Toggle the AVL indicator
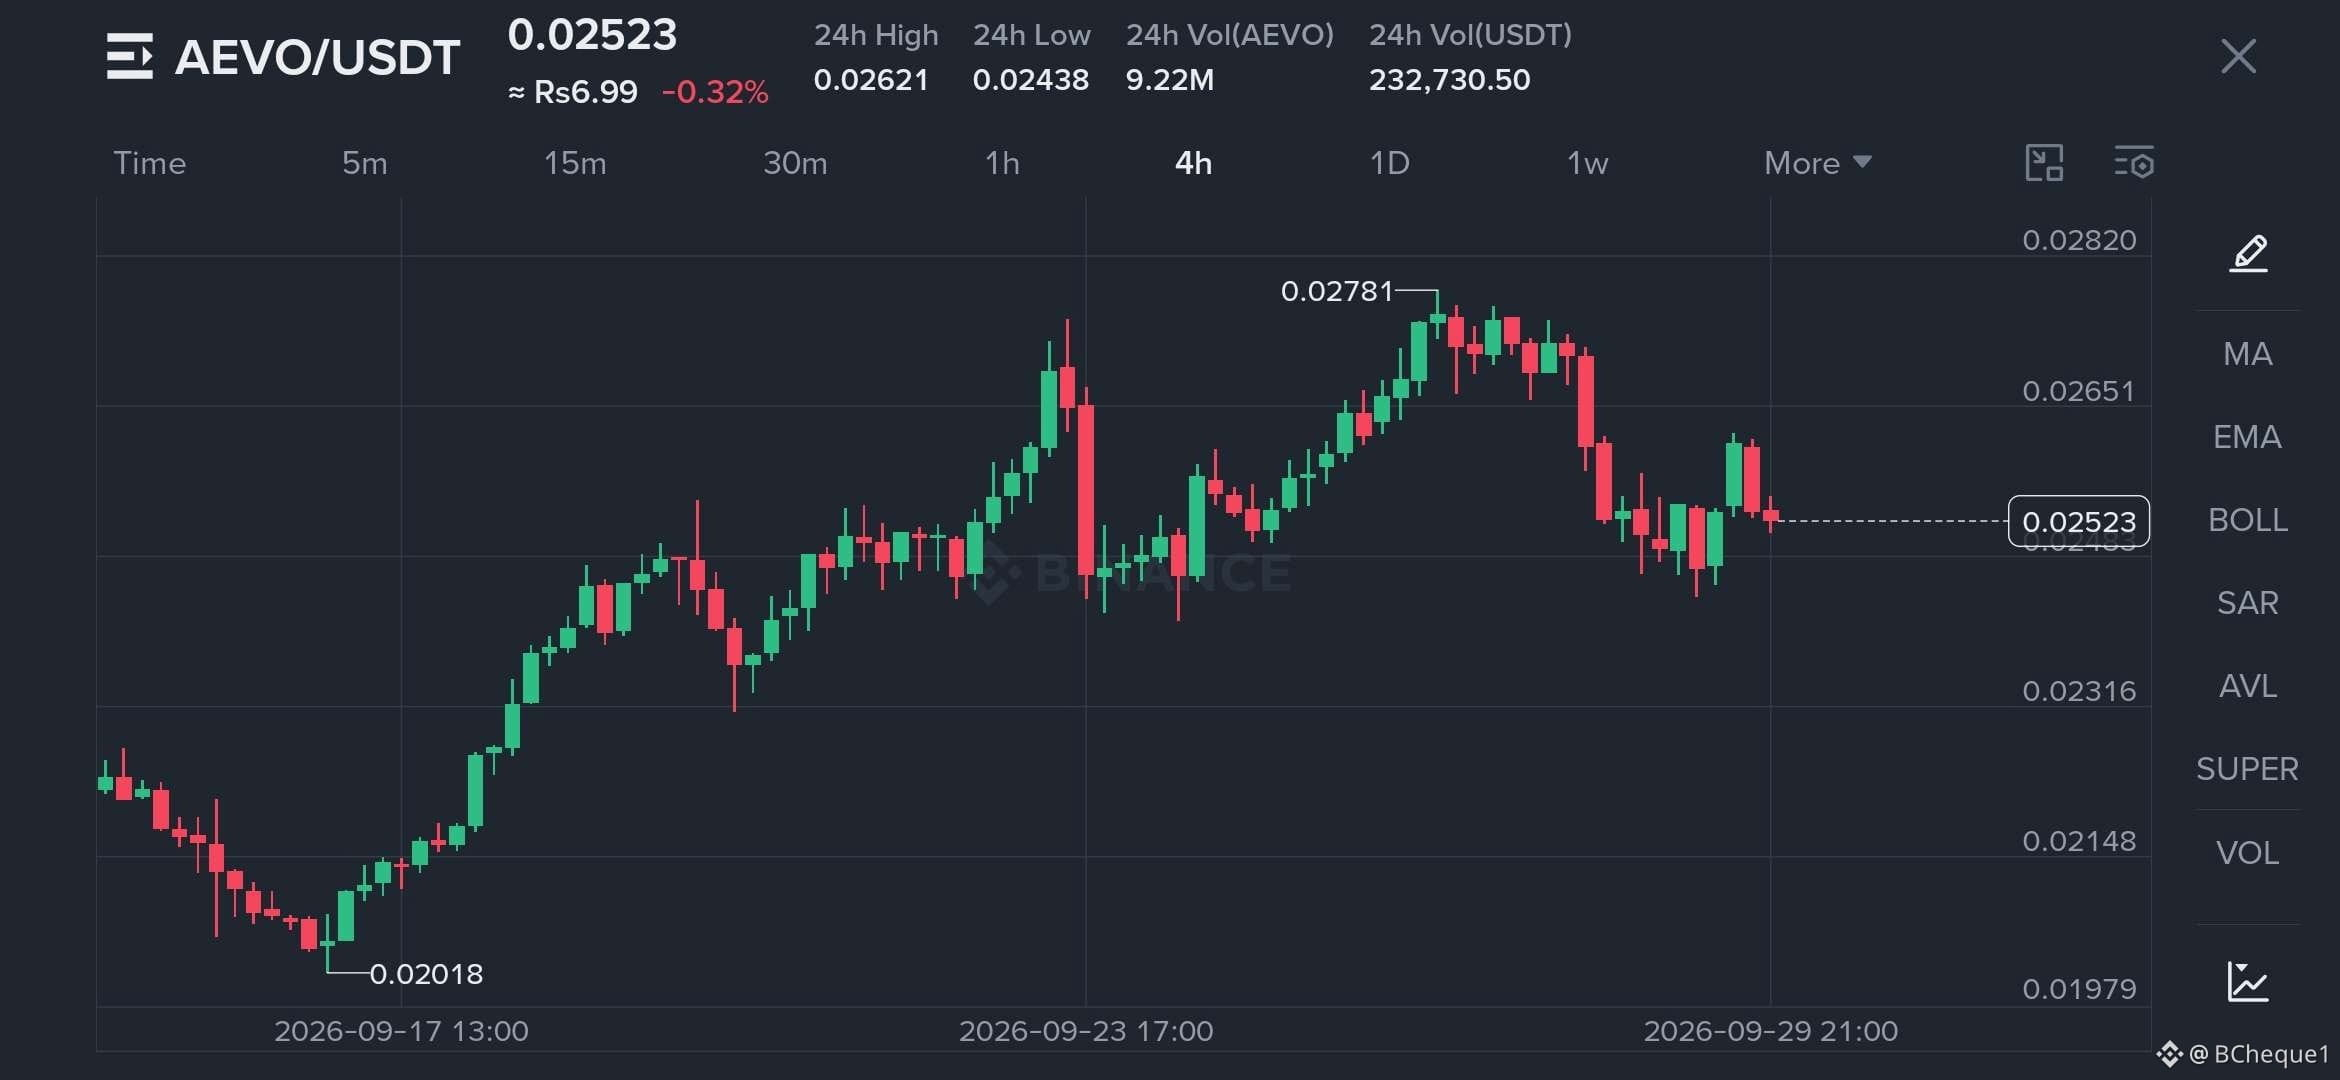Viewport: 2340px width, 1080px height. click(x=2248, y=686)
